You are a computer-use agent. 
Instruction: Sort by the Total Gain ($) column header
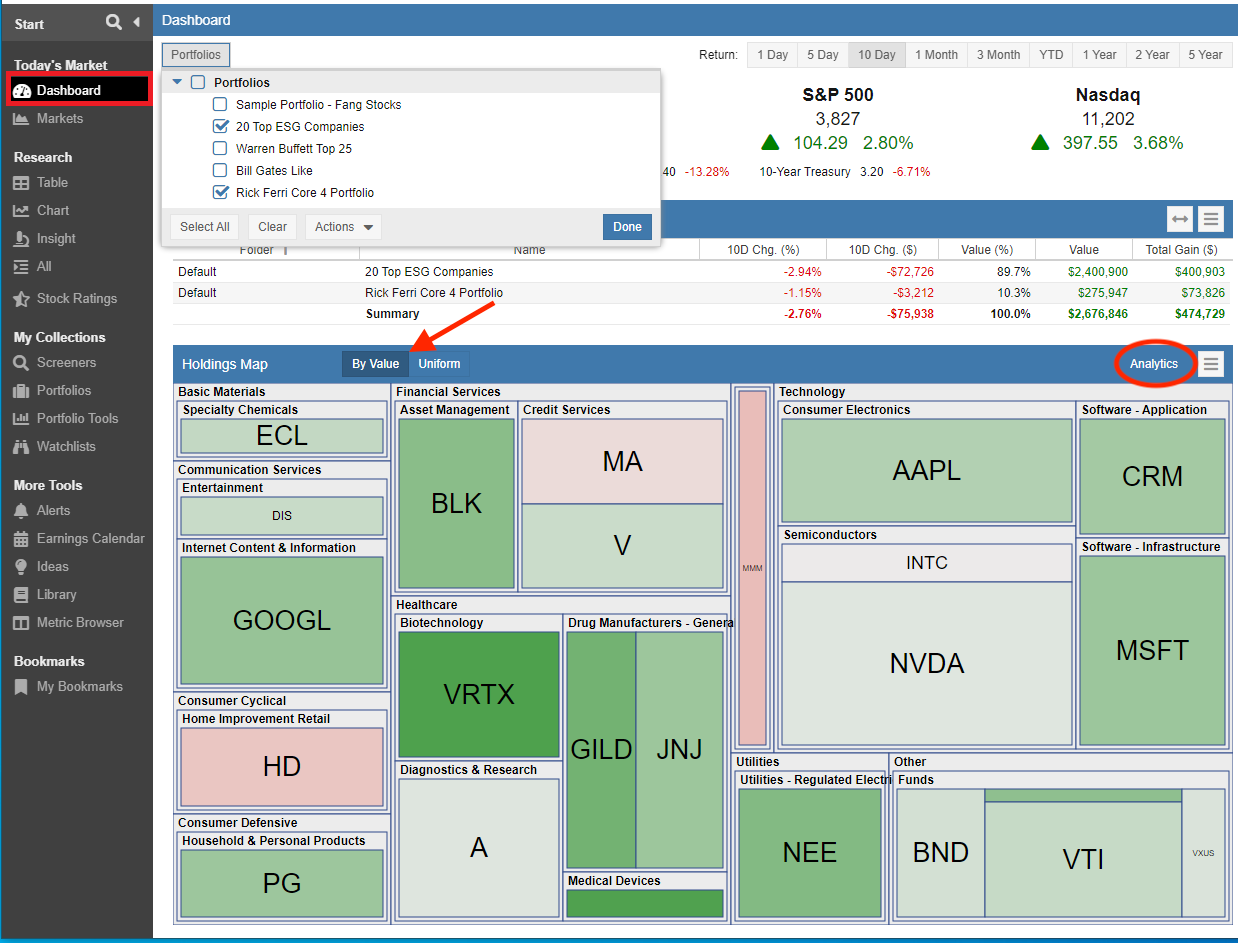pyautogui.click(x=1182, y=250)
